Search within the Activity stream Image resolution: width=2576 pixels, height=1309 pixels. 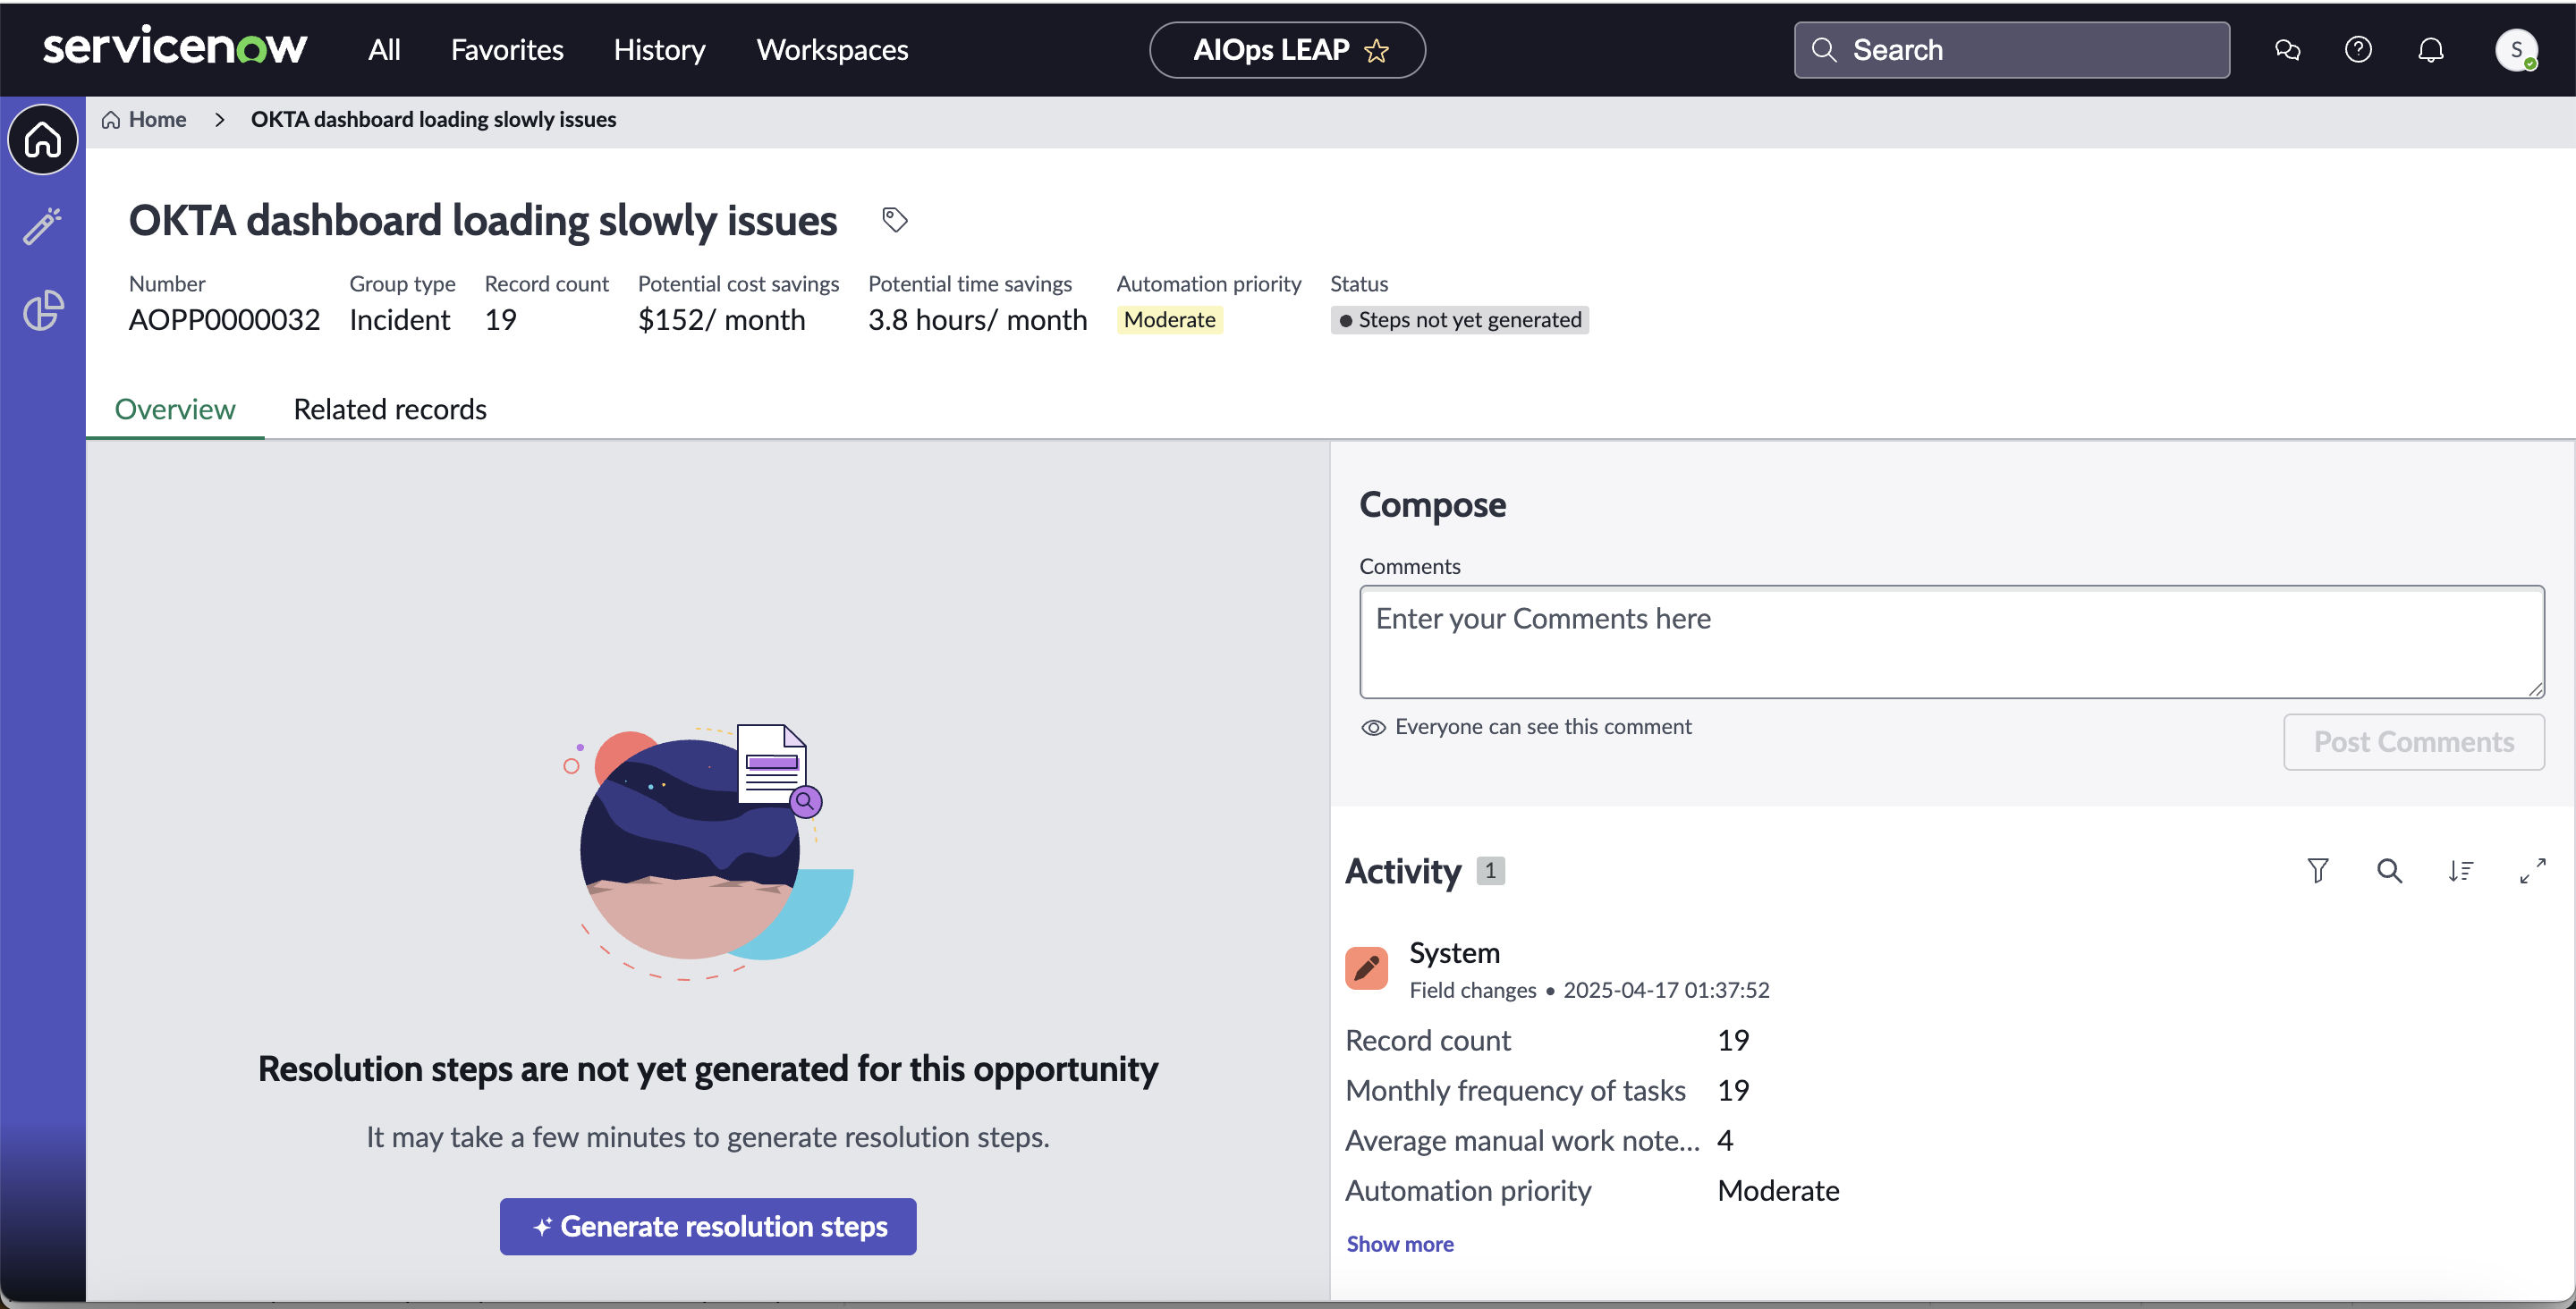pyautogui.click(x=2389, y=871)
